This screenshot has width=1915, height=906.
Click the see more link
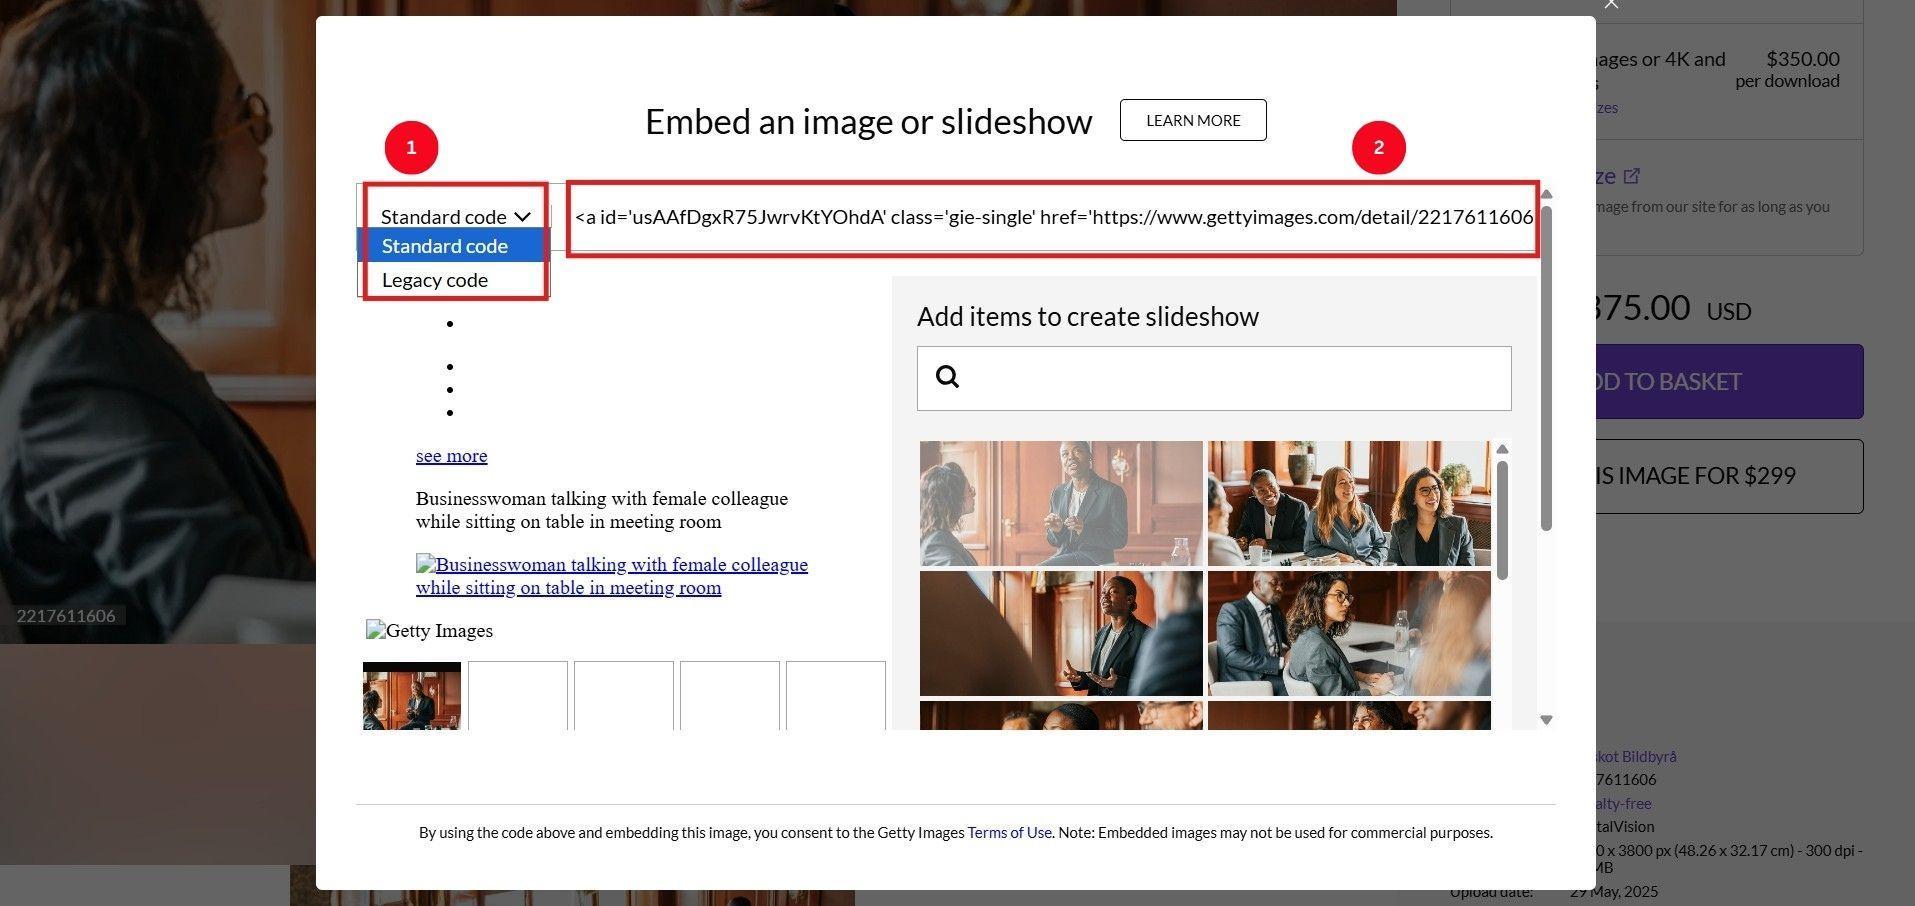pyautogui.click(x=451, y=455)
